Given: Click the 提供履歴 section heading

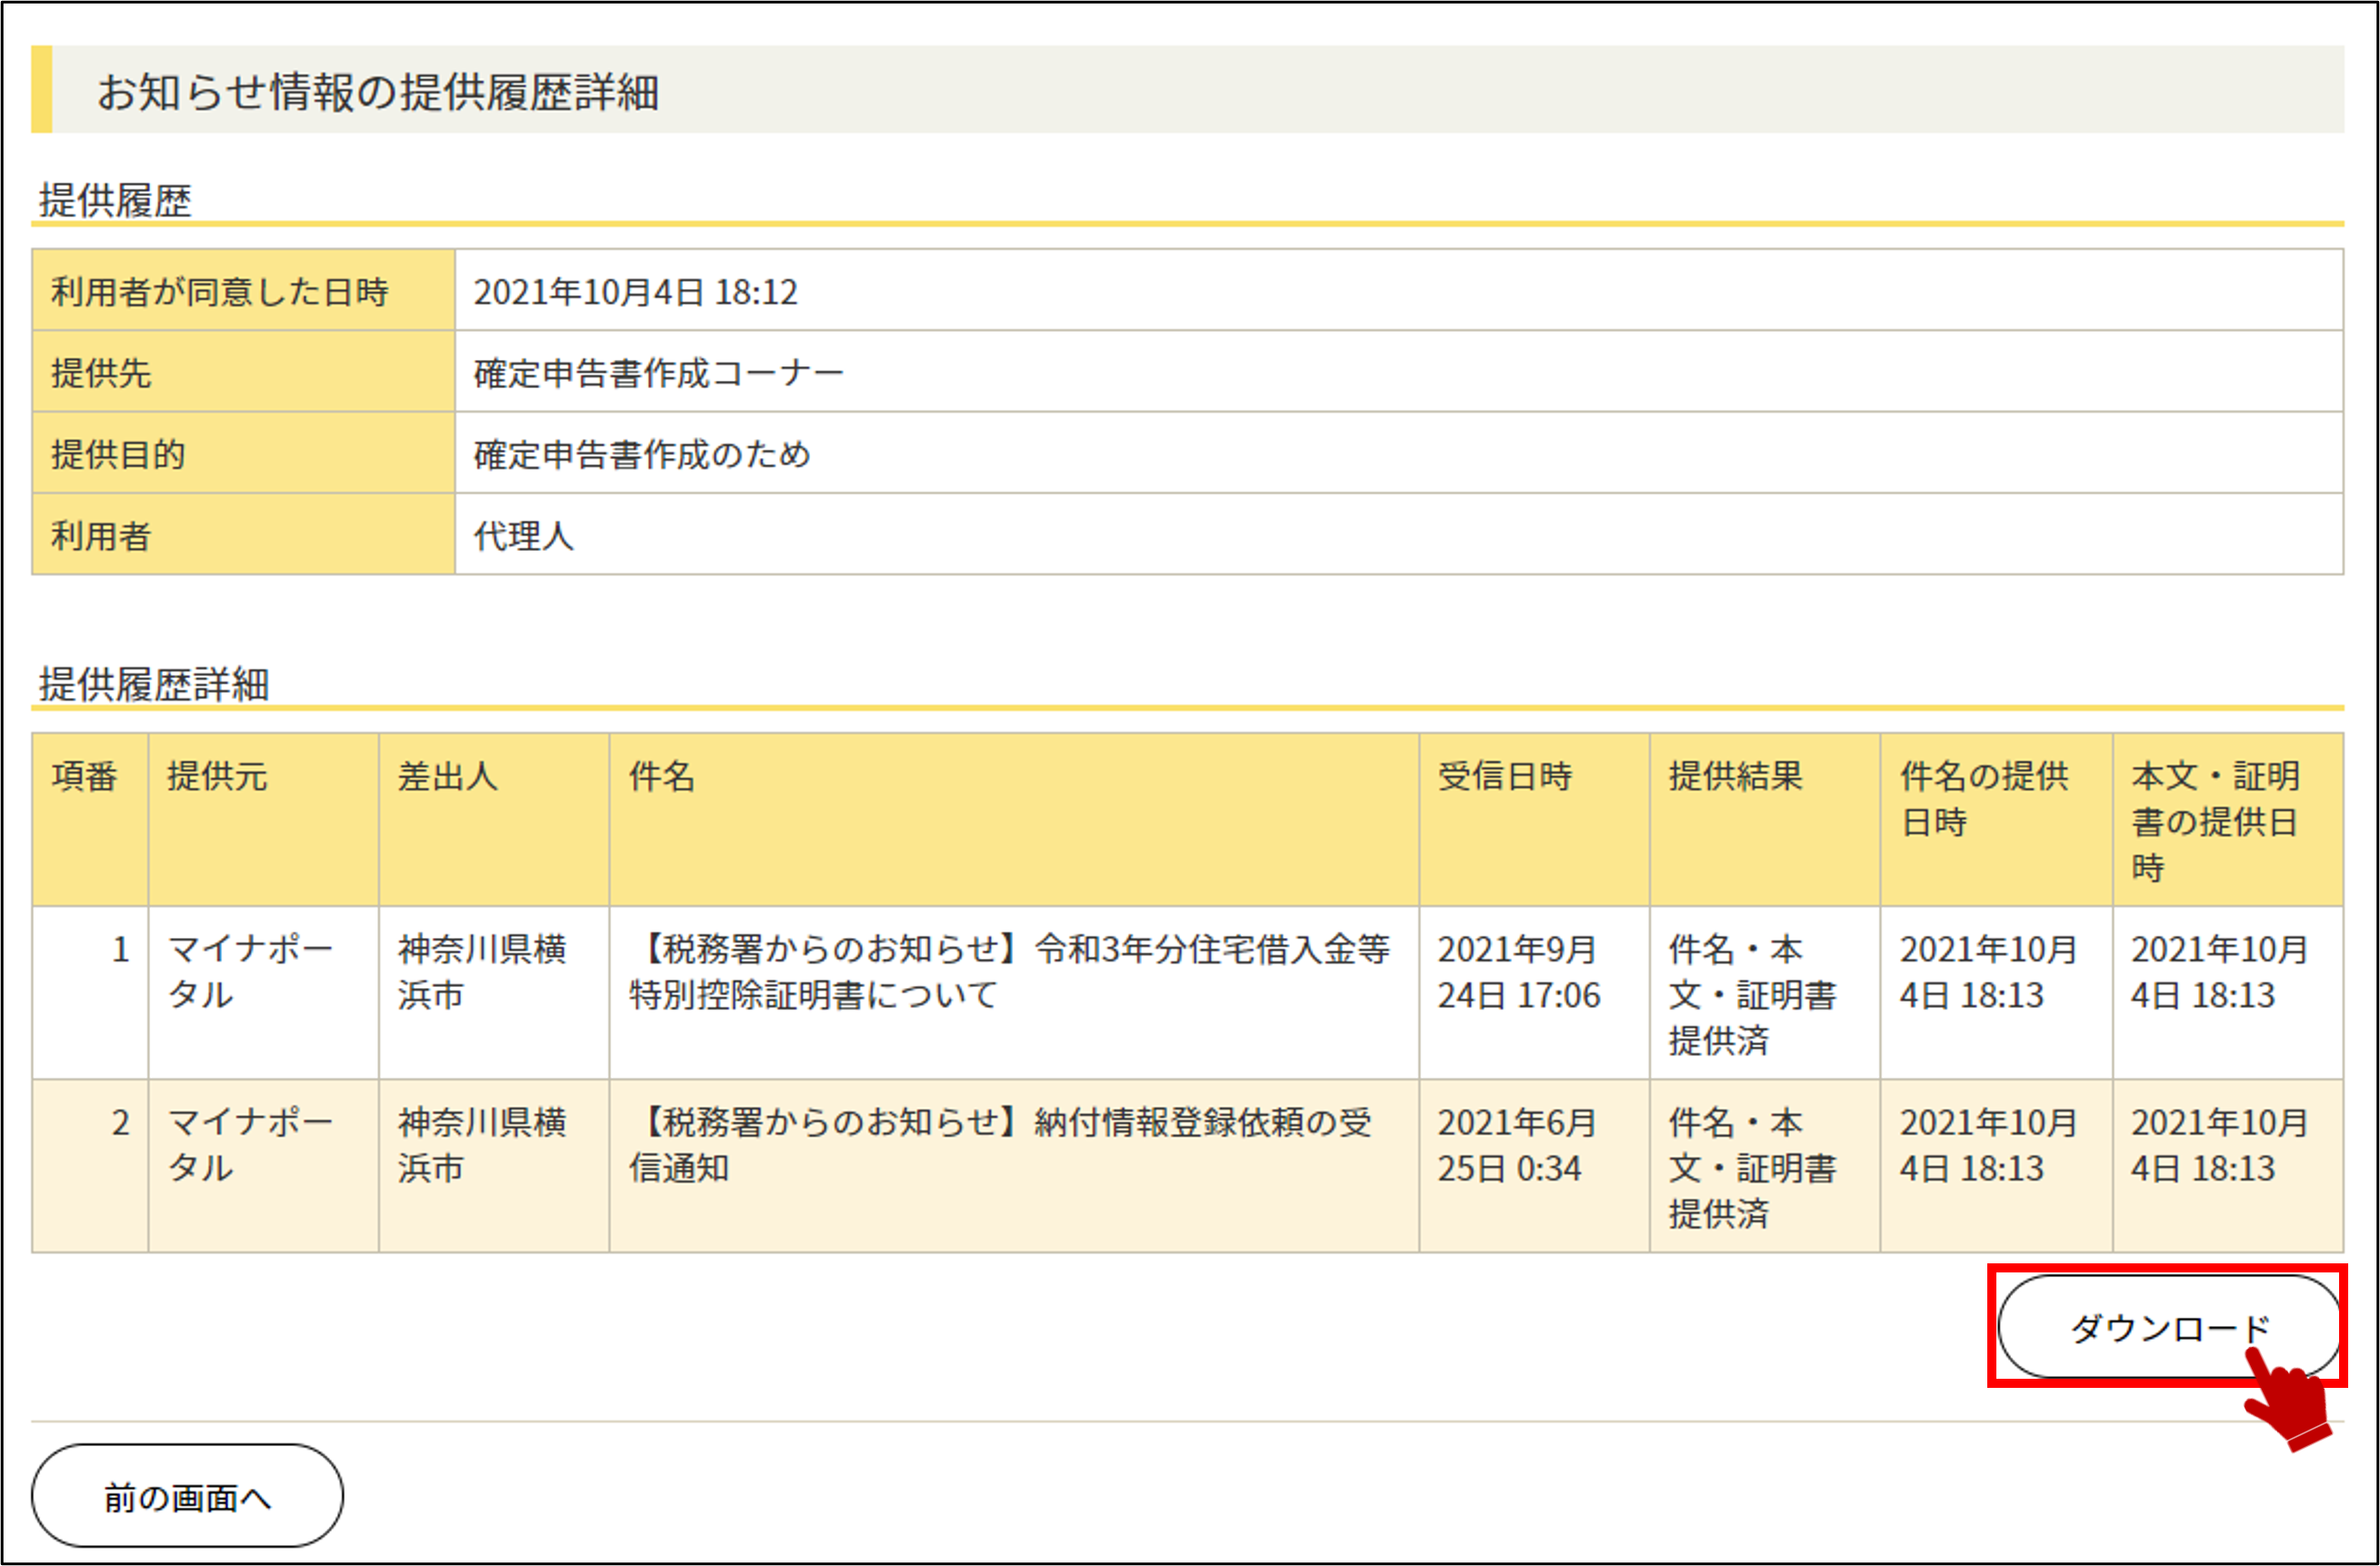Looking at the screenshot, I should point(115,199).
